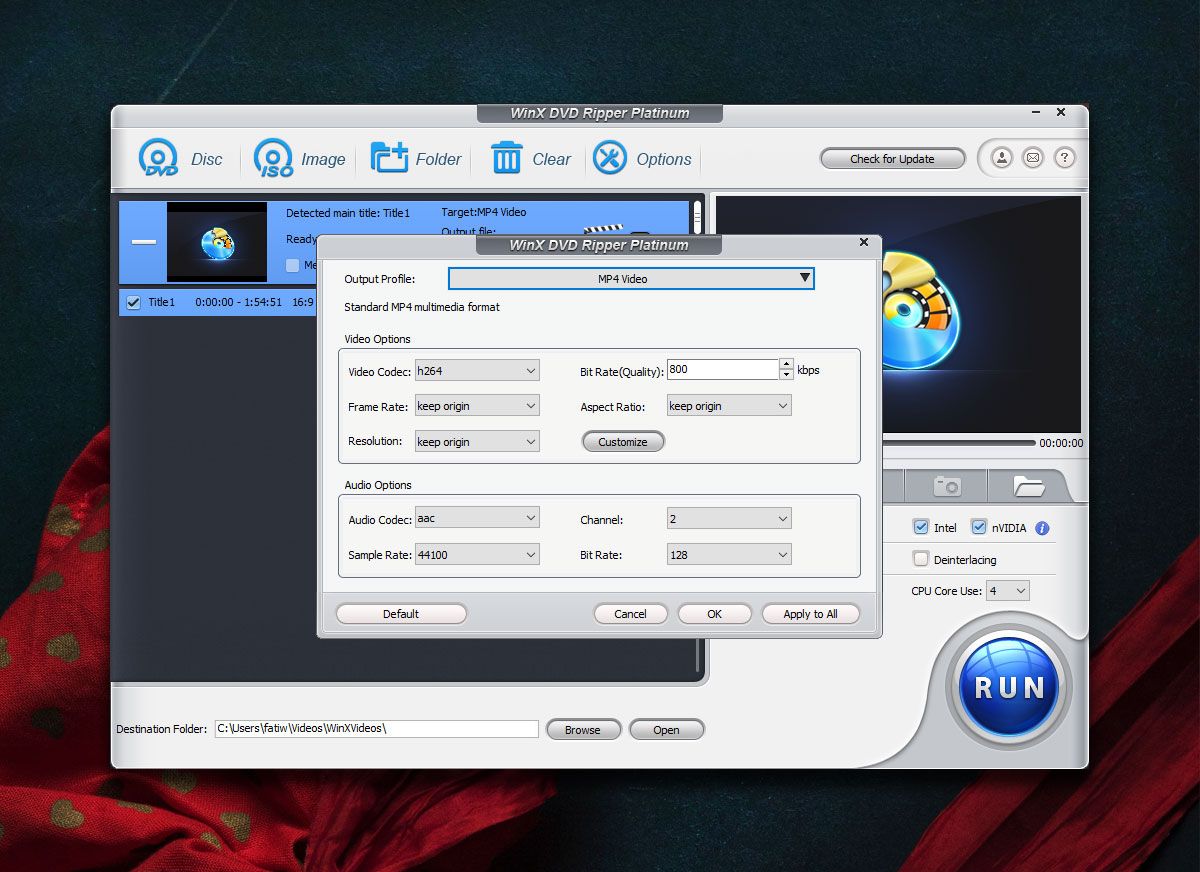Open the Frame Rate dropdown

pos(477,405)
